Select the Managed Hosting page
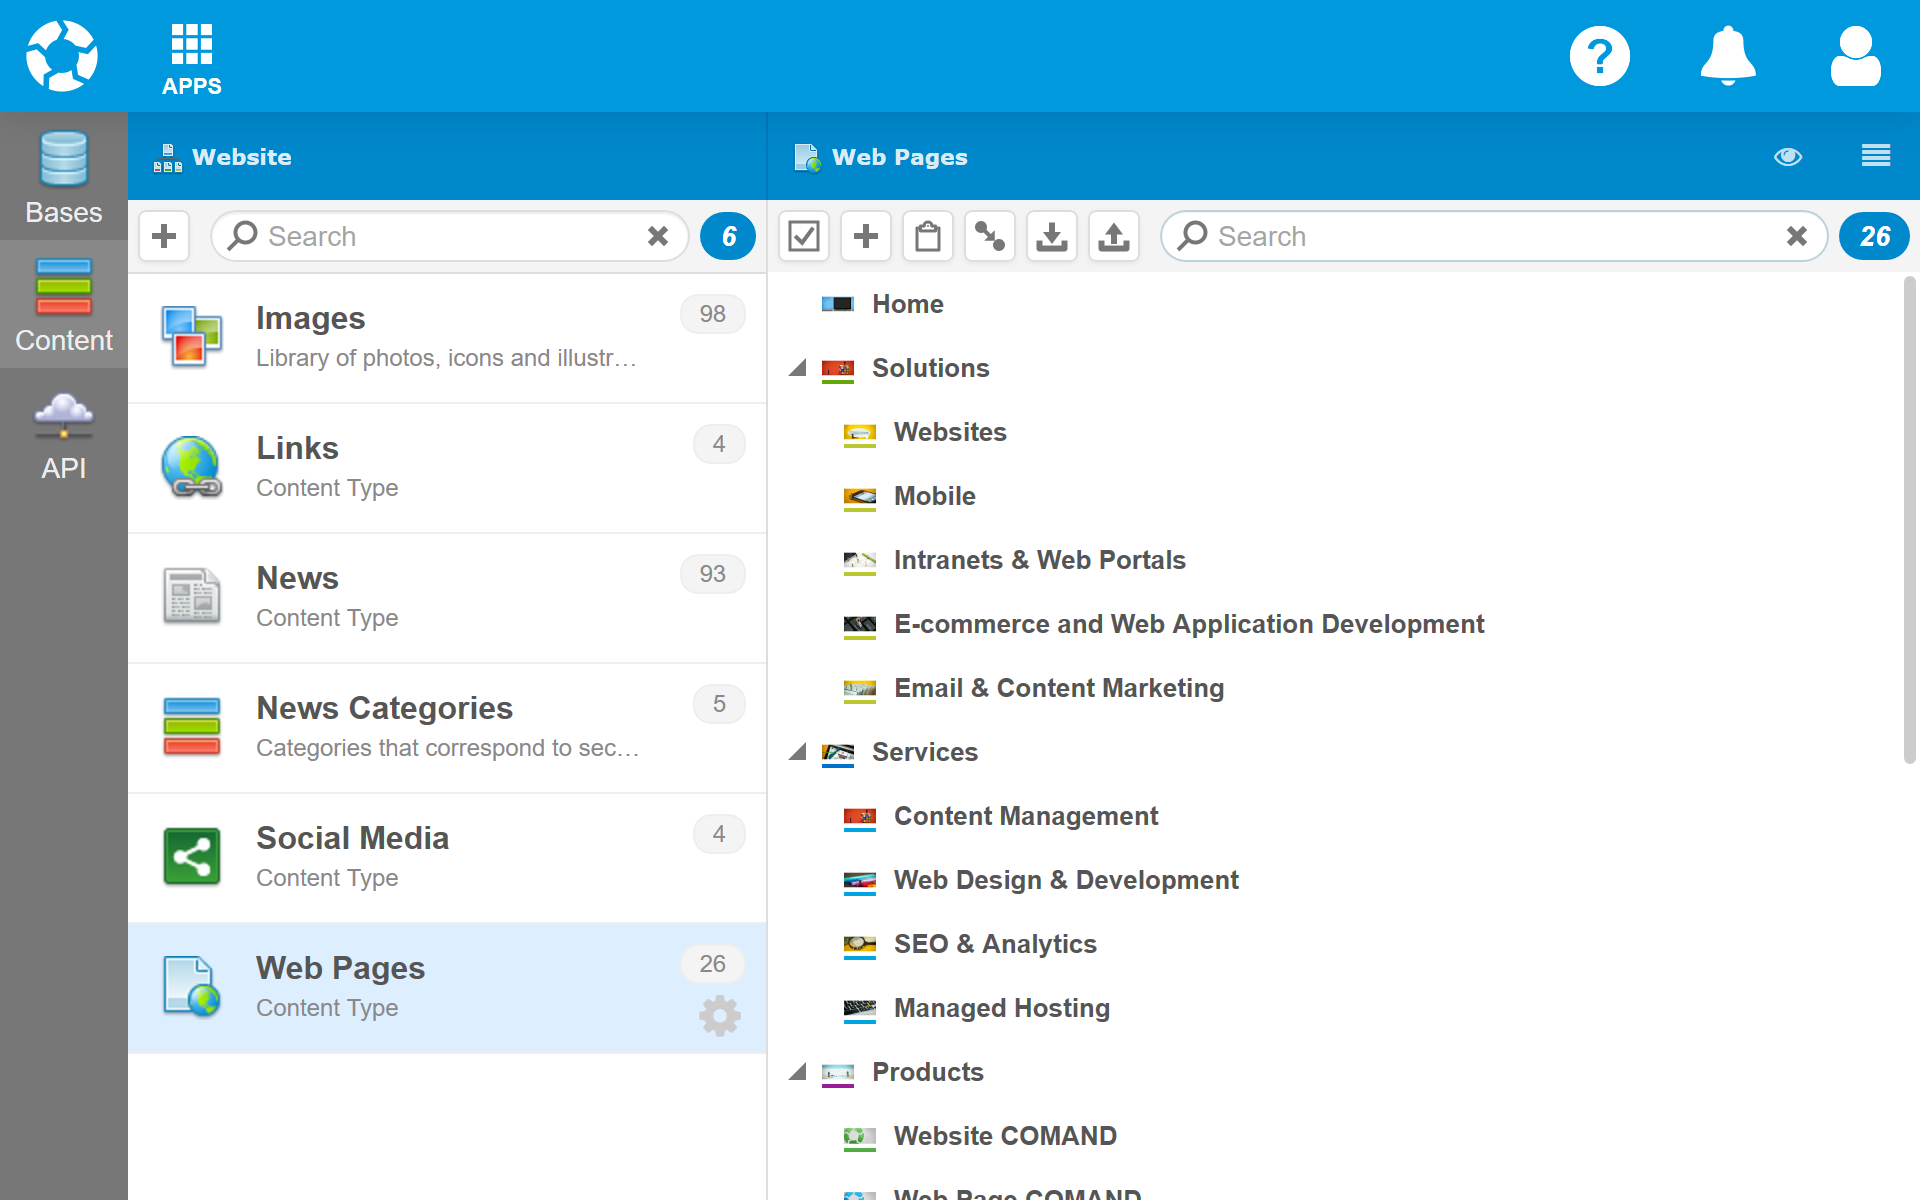The width and height of the screenshot is (1920, 1200). 1002,1008
